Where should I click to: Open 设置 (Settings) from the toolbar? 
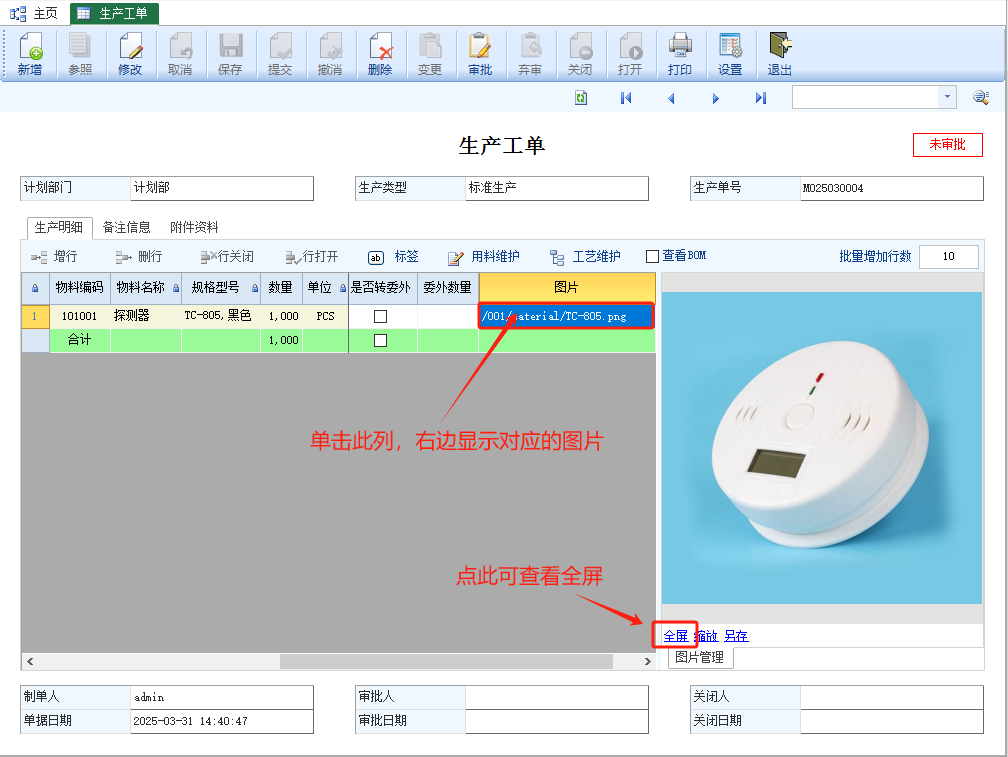pos(730,54)
